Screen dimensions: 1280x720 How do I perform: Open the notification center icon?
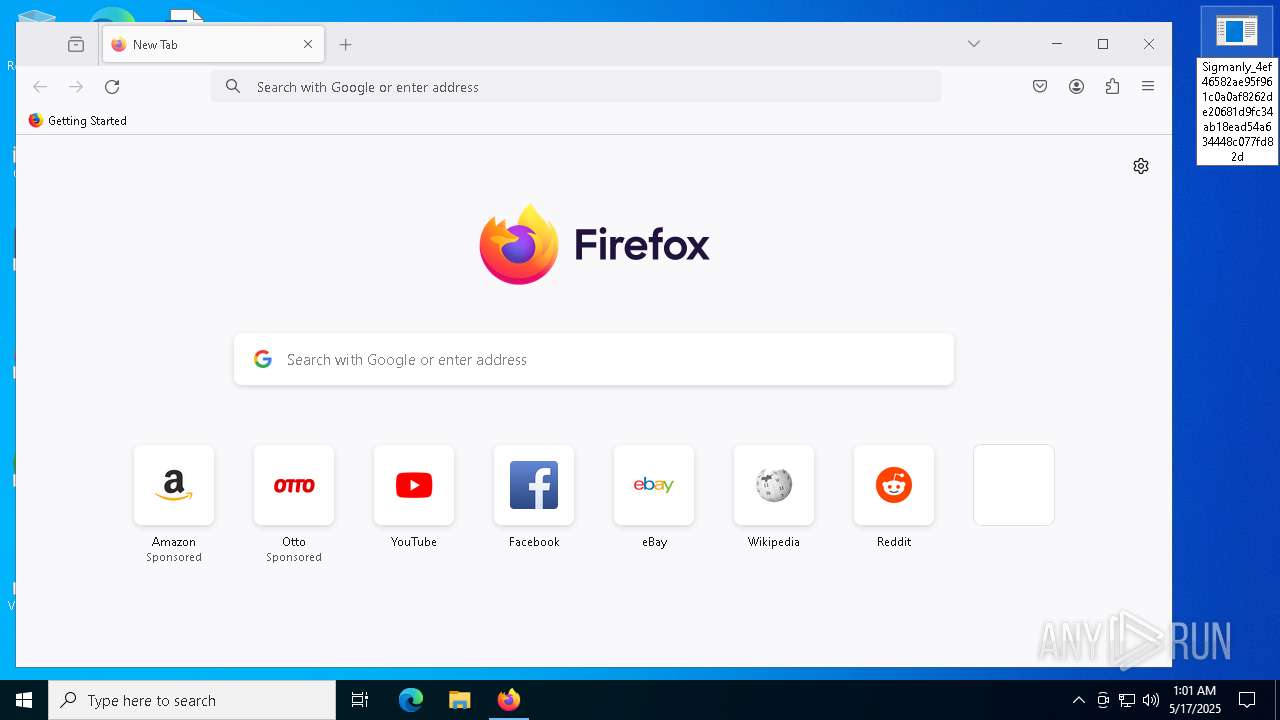click(x=1247, y=700)
